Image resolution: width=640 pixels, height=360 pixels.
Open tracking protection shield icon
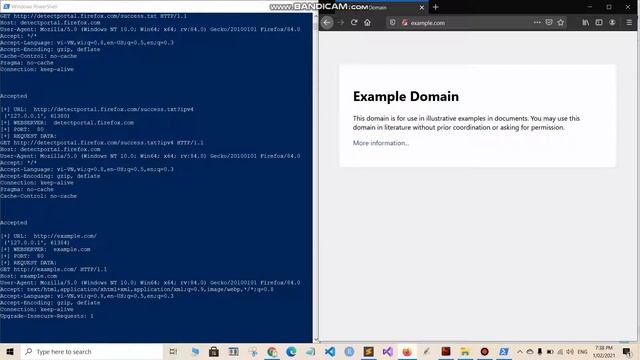coord(392,23)
